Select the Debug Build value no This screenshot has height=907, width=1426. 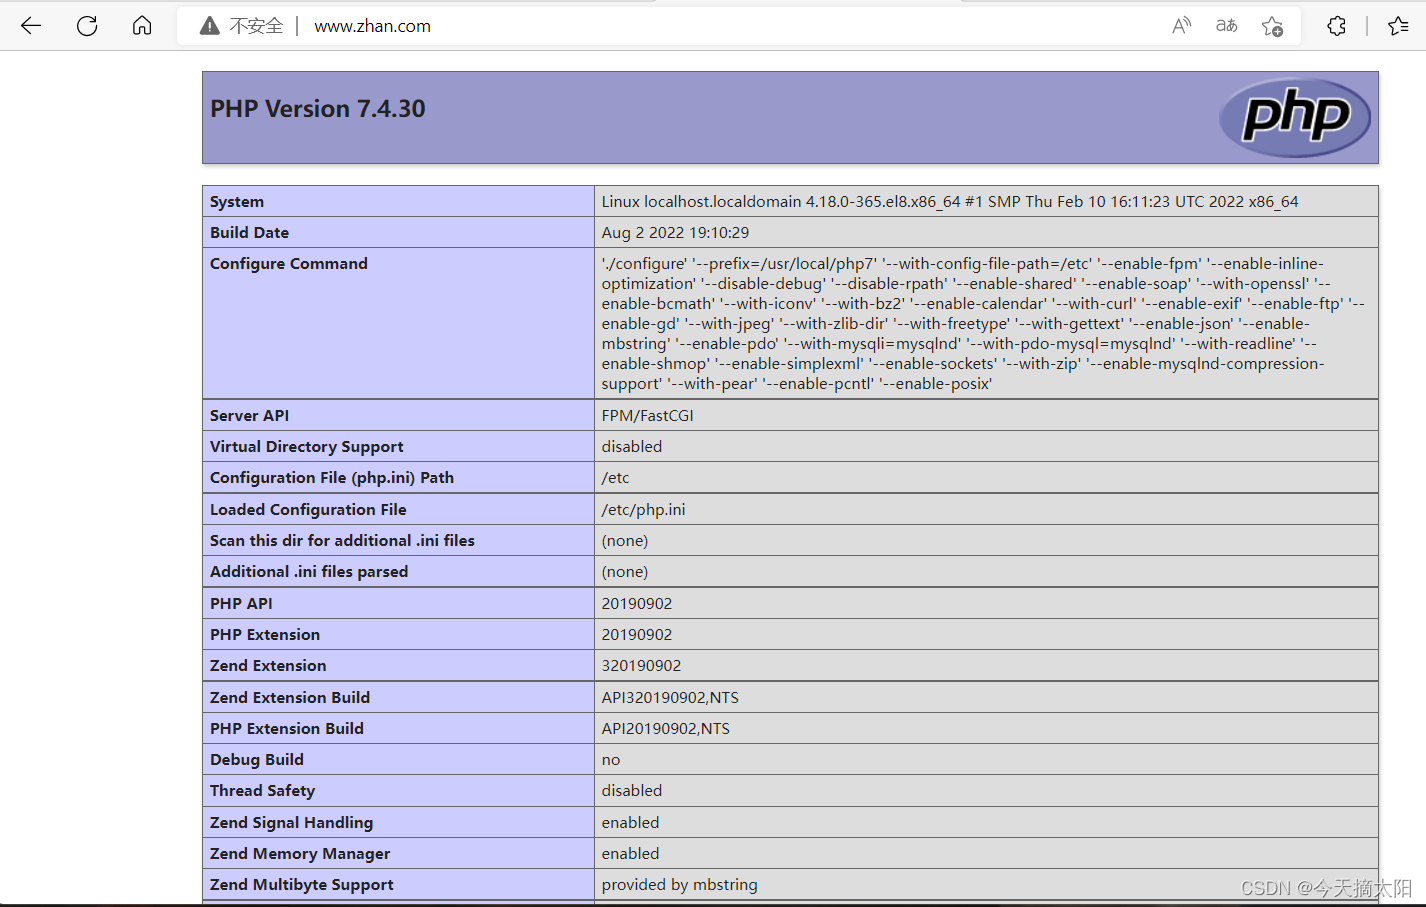pos(611,759)
